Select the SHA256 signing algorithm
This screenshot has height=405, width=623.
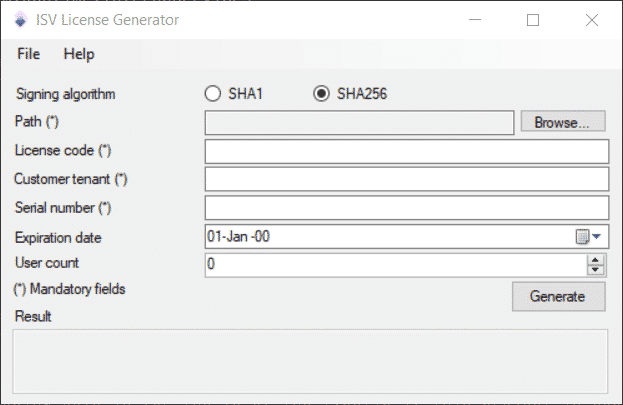pyautogui.click(x=321, y=94)
